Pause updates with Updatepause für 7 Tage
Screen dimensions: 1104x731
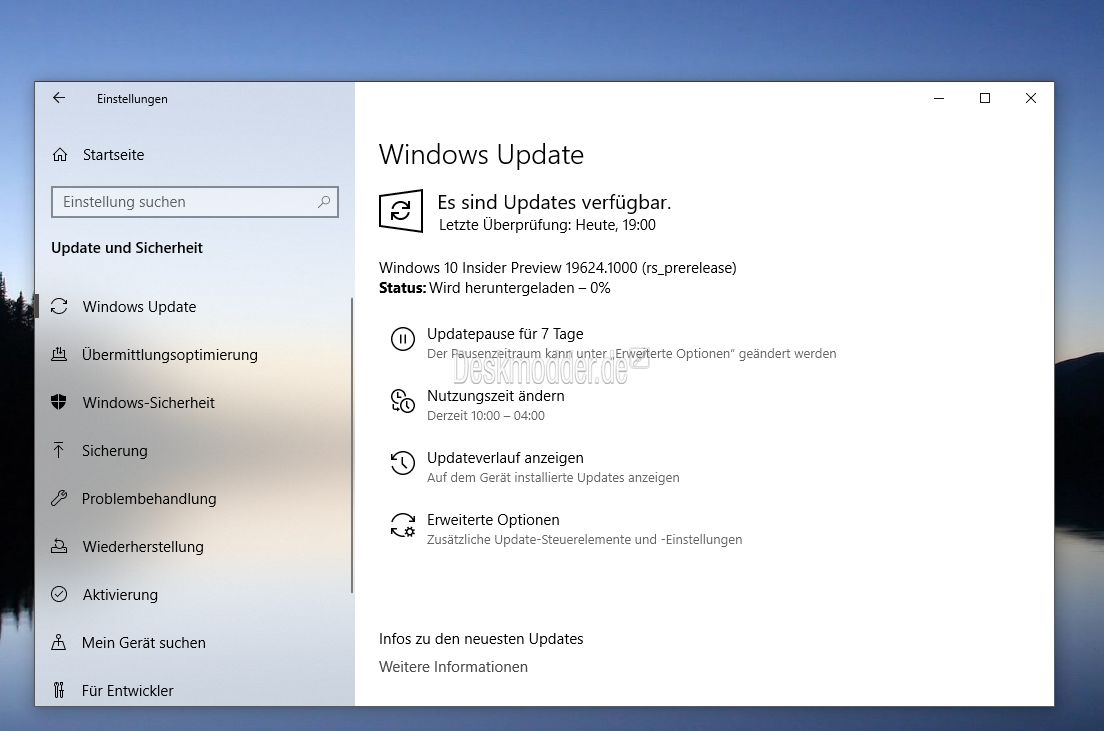pyautogui.click(x=505, y=334)
